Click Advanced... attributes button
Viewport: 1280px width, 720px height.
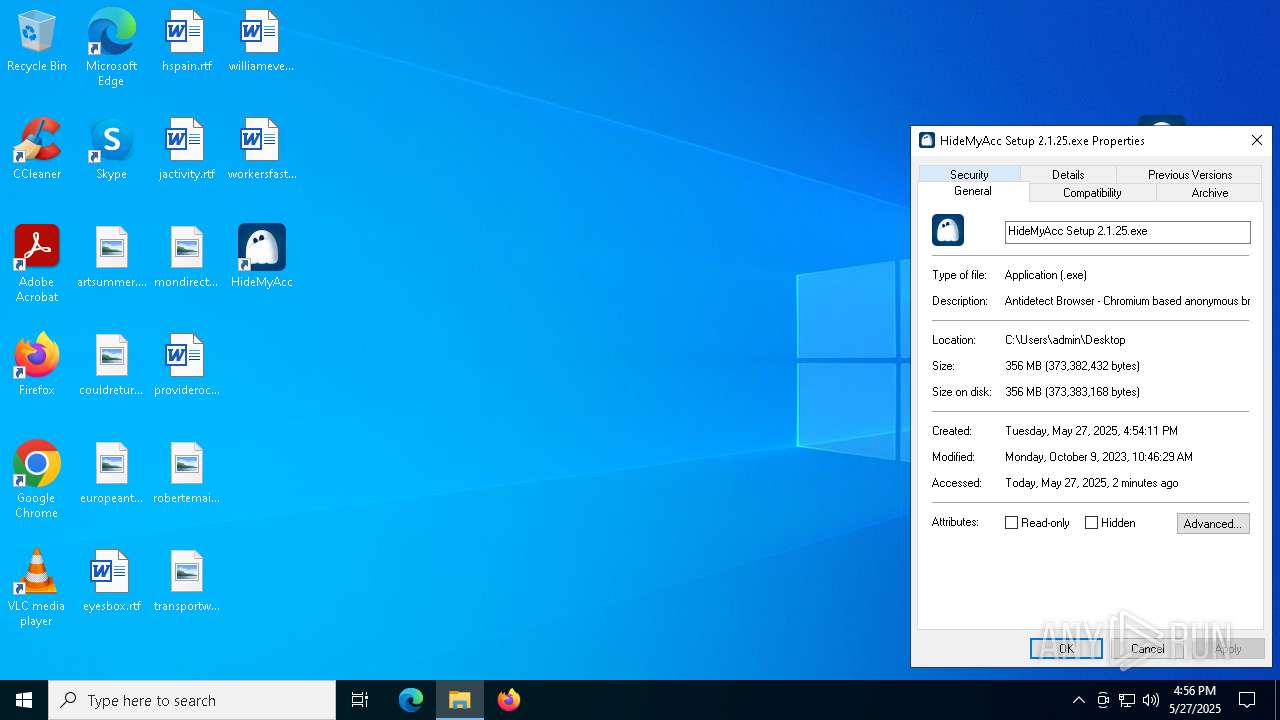[x=1213, y=523]
